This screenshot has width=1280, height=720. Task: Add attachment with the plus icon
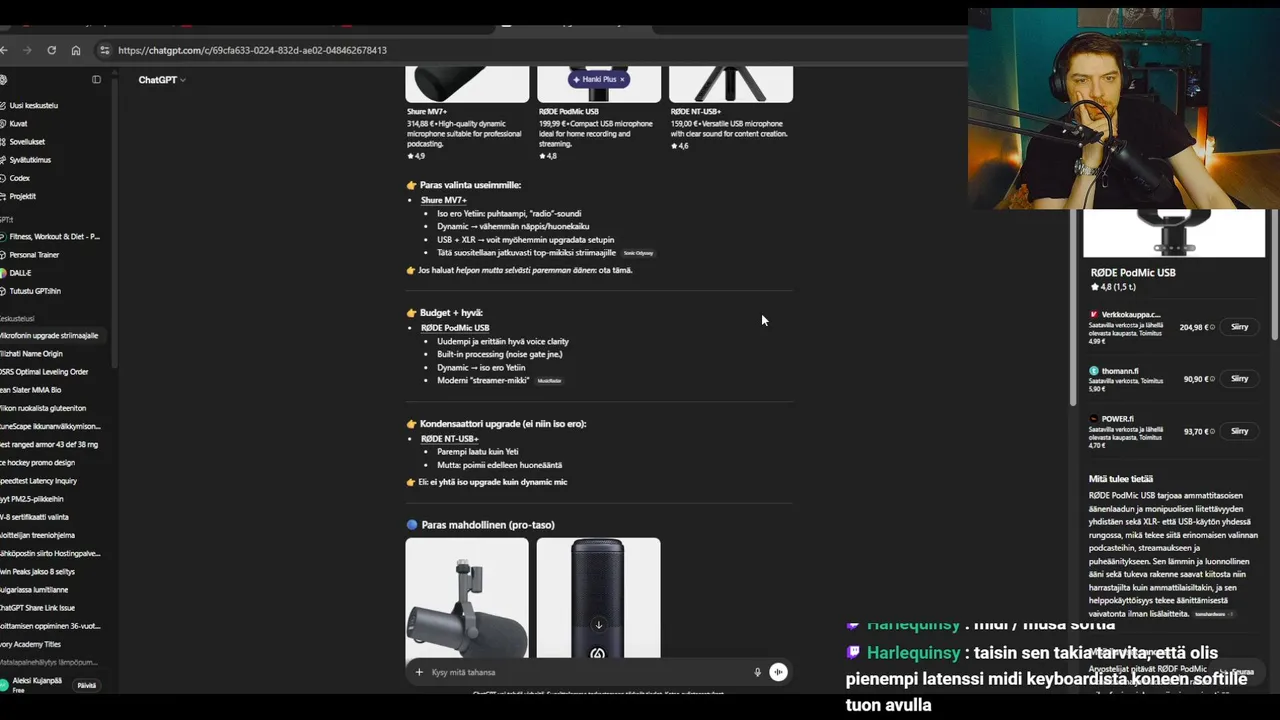pos(419,672)
